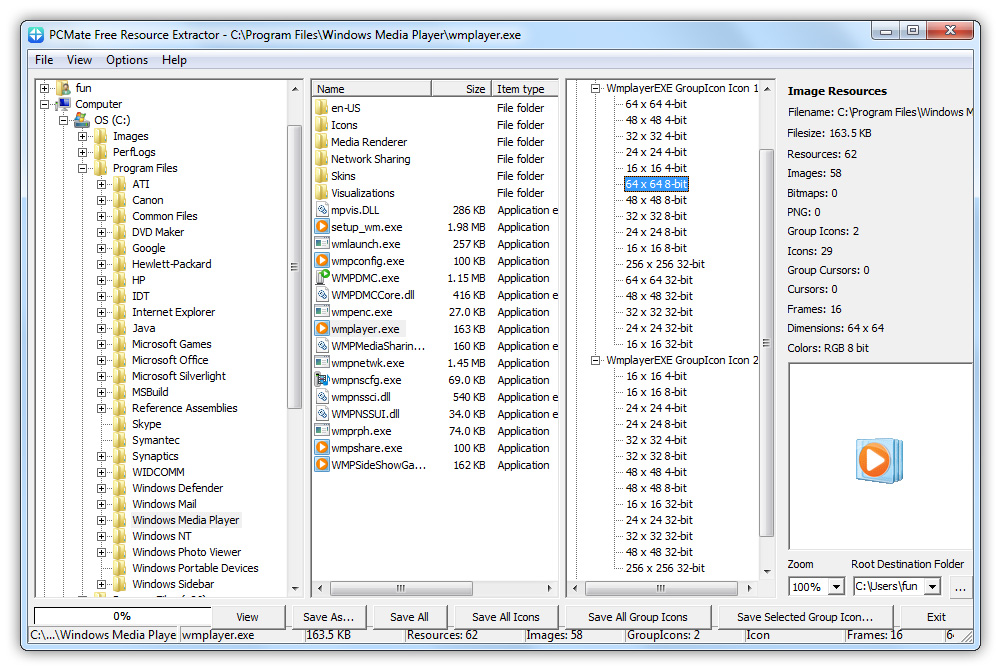Click the Exit button
1001x671 pixels.
937,617
